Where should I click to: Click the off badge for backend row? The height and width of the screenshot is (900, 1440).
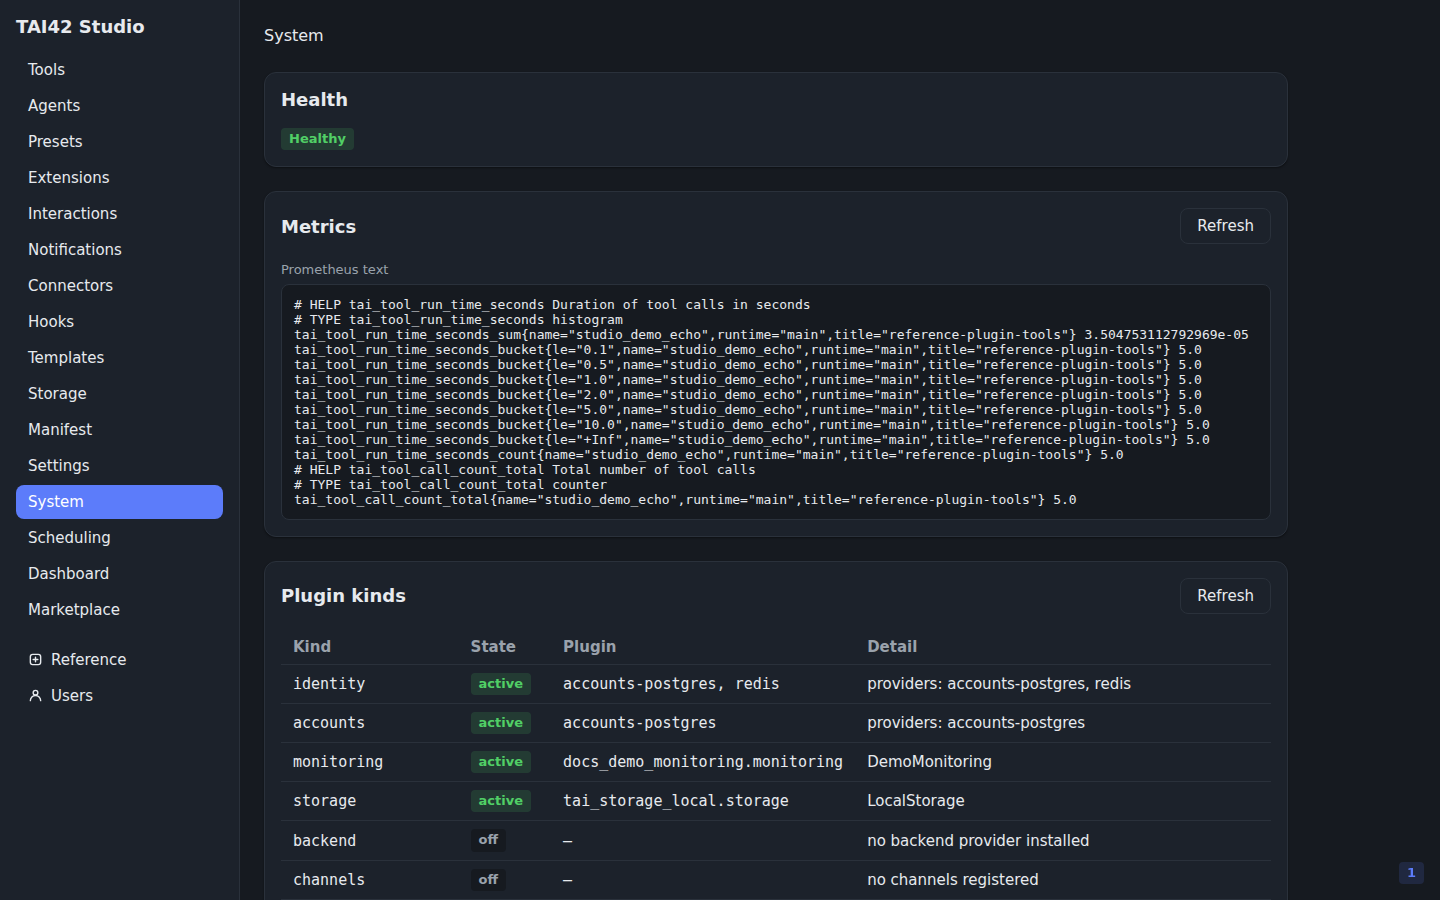488,840
